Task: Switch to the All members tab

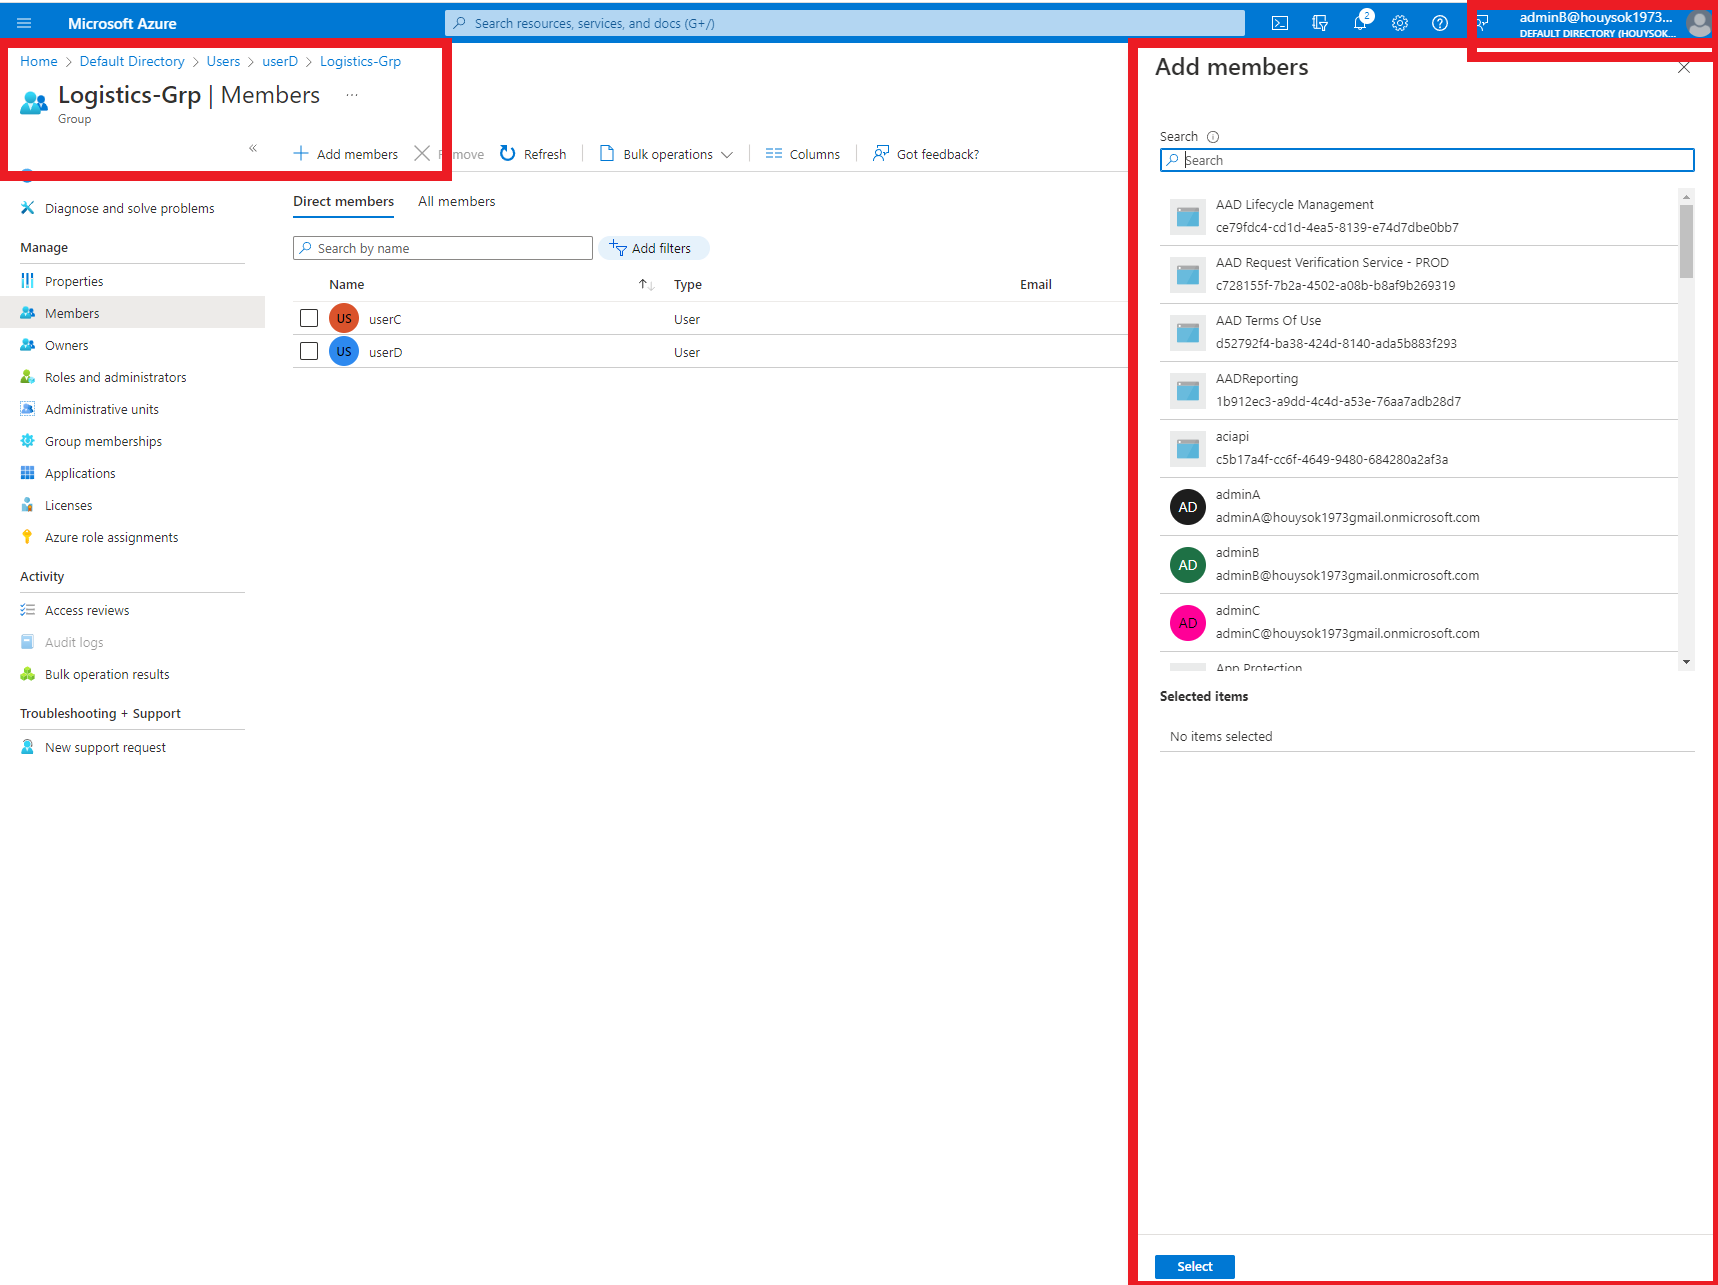Action: [456, 201]
